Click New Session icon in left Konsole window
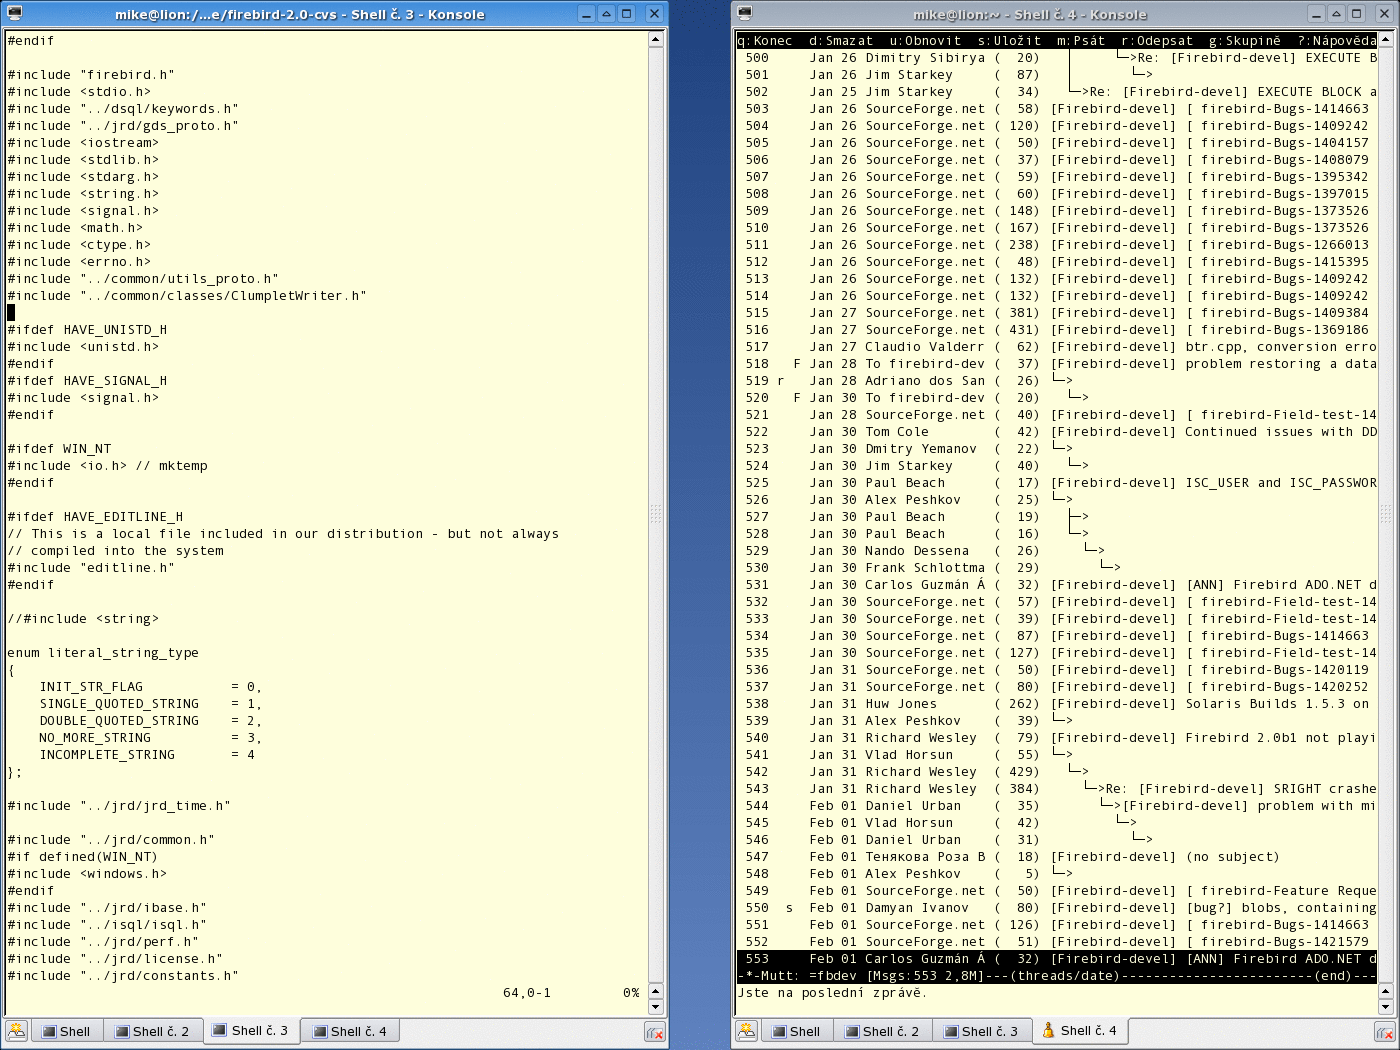The image size is (1400, 1050). click(x=16, y=1031)
